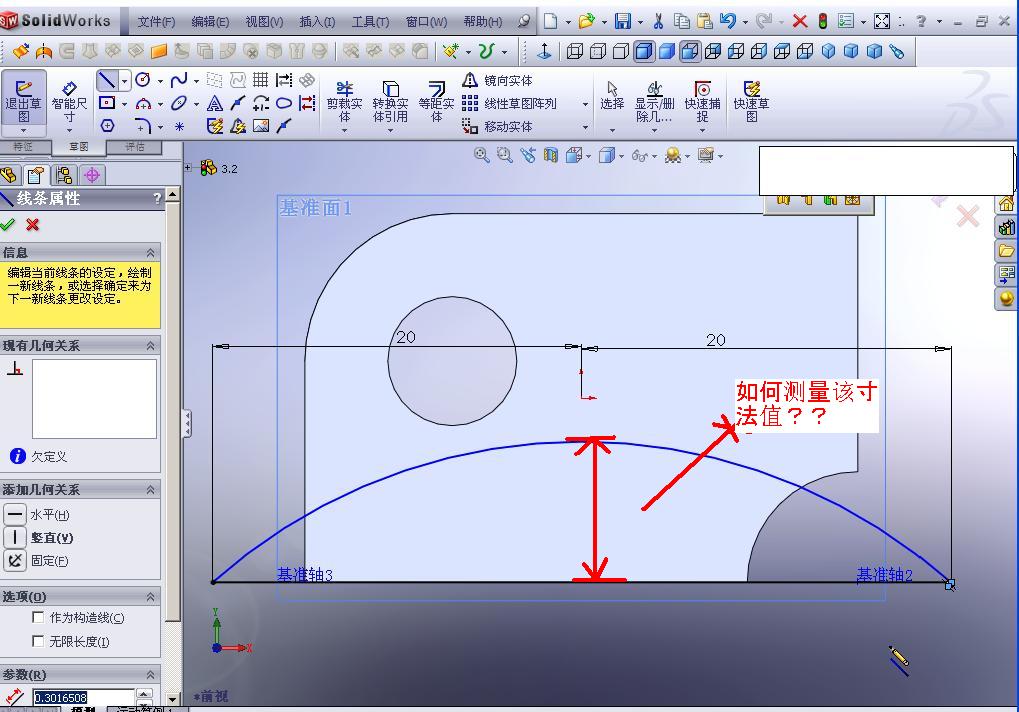Expand the 3.2 tree node in viewport

(188, 168)
